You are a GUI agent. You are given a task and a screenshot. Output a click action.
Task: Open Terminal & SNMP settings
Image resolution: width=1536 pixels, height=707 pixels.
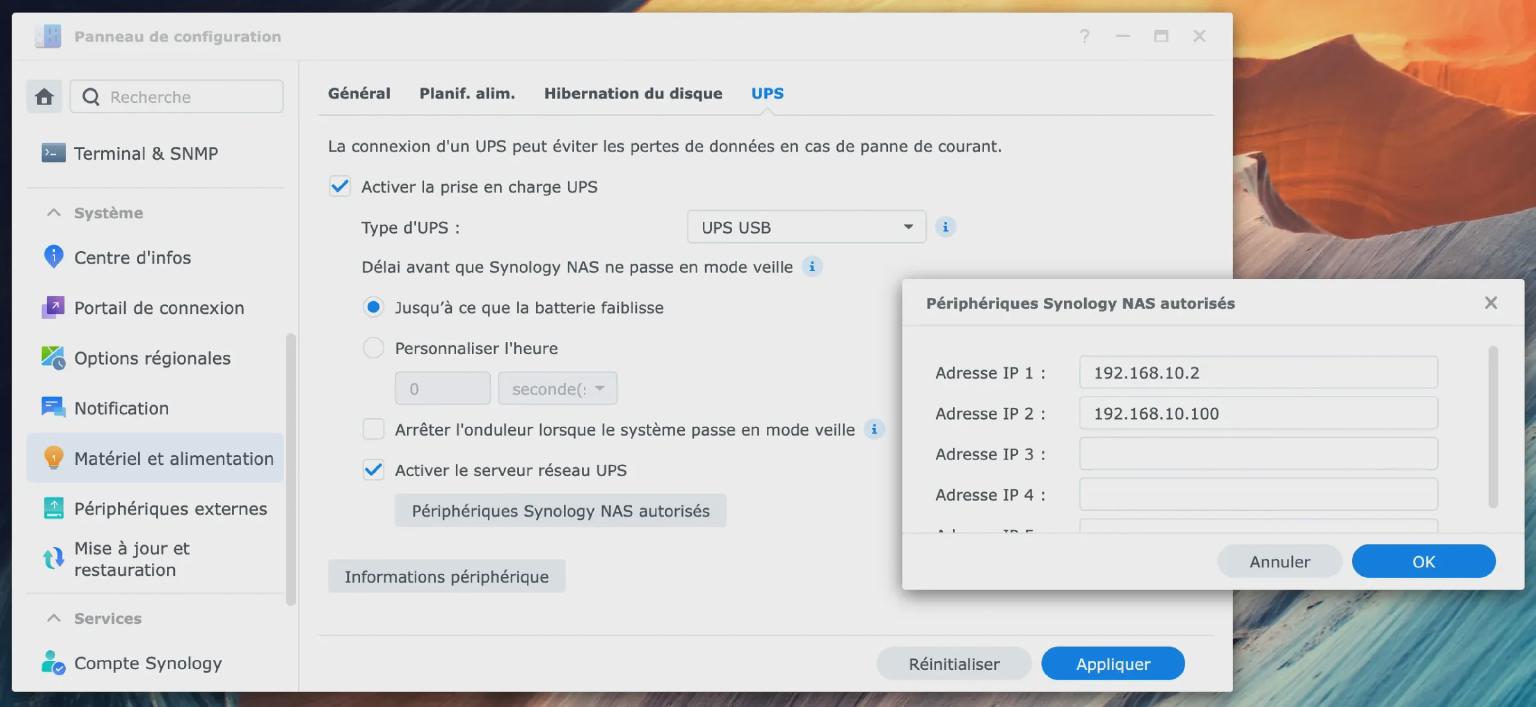click(x=145, y=153)
